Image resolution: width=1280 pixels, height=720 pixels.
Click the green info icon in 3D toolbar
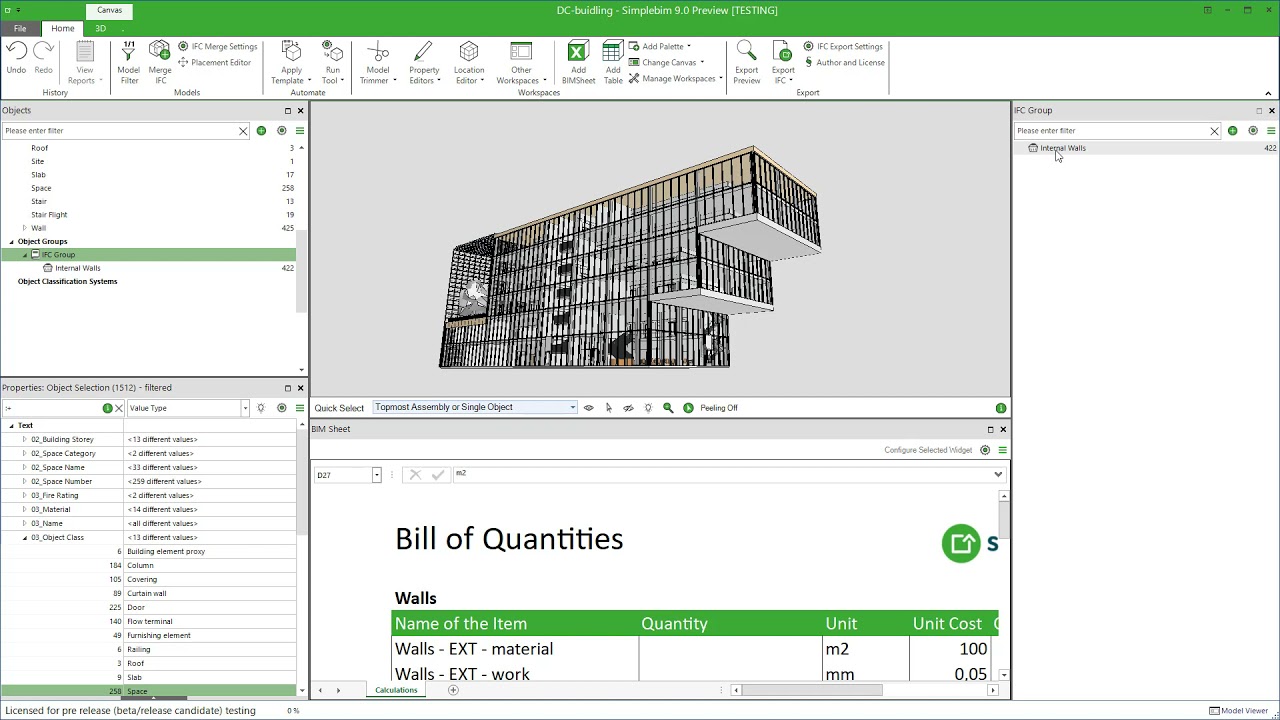tap(1001, 408)
